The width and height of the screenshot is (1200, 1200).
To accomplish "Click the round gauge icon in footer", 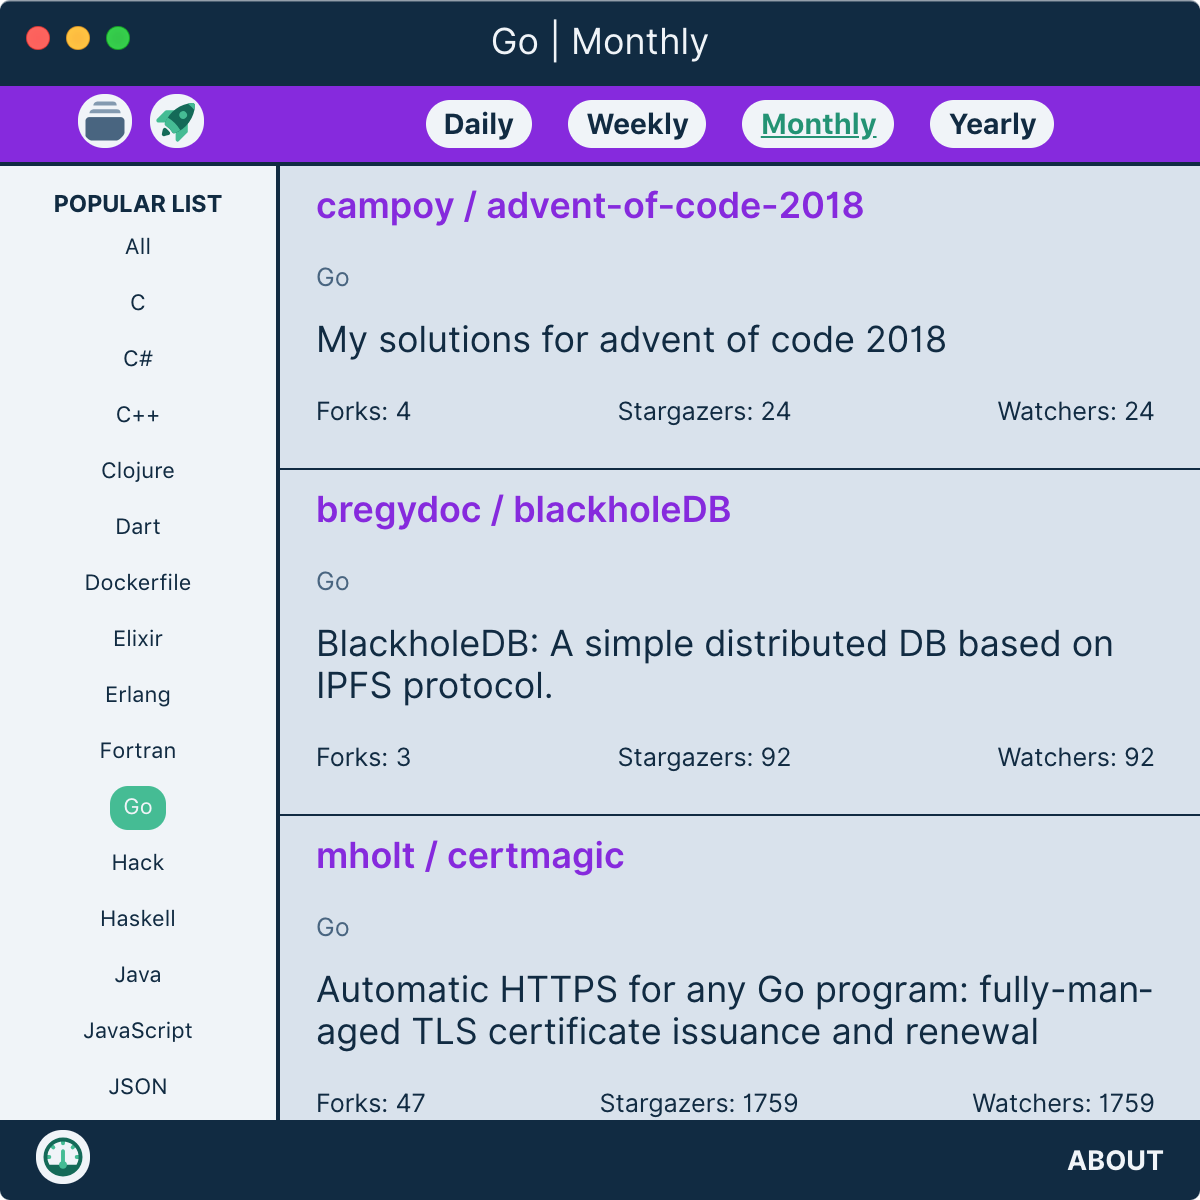I will pyautogui.click(x=63, y=1157).
